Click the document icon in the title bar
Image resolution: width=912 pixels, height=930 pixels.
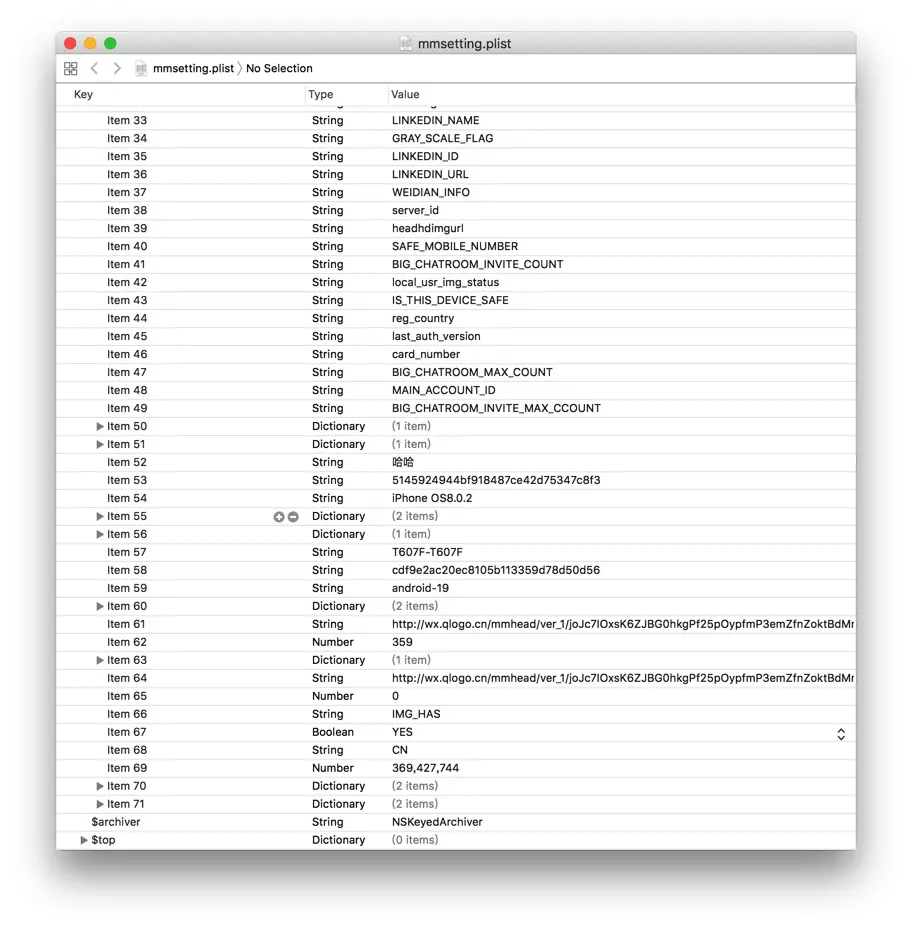click(406, 43)
